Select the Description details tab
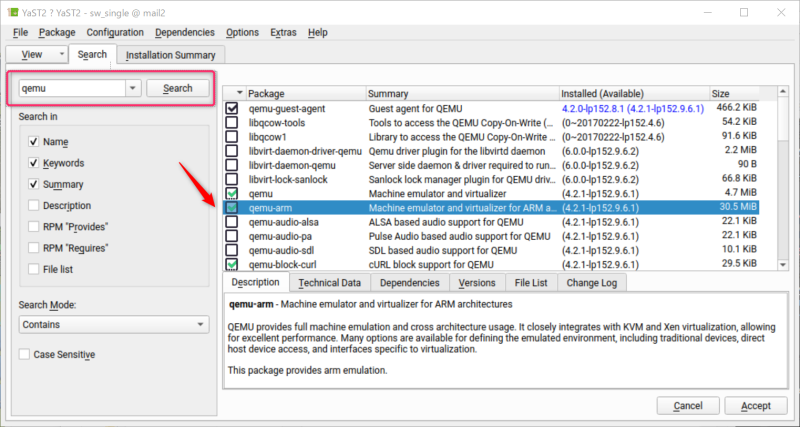 click(256, 282)
